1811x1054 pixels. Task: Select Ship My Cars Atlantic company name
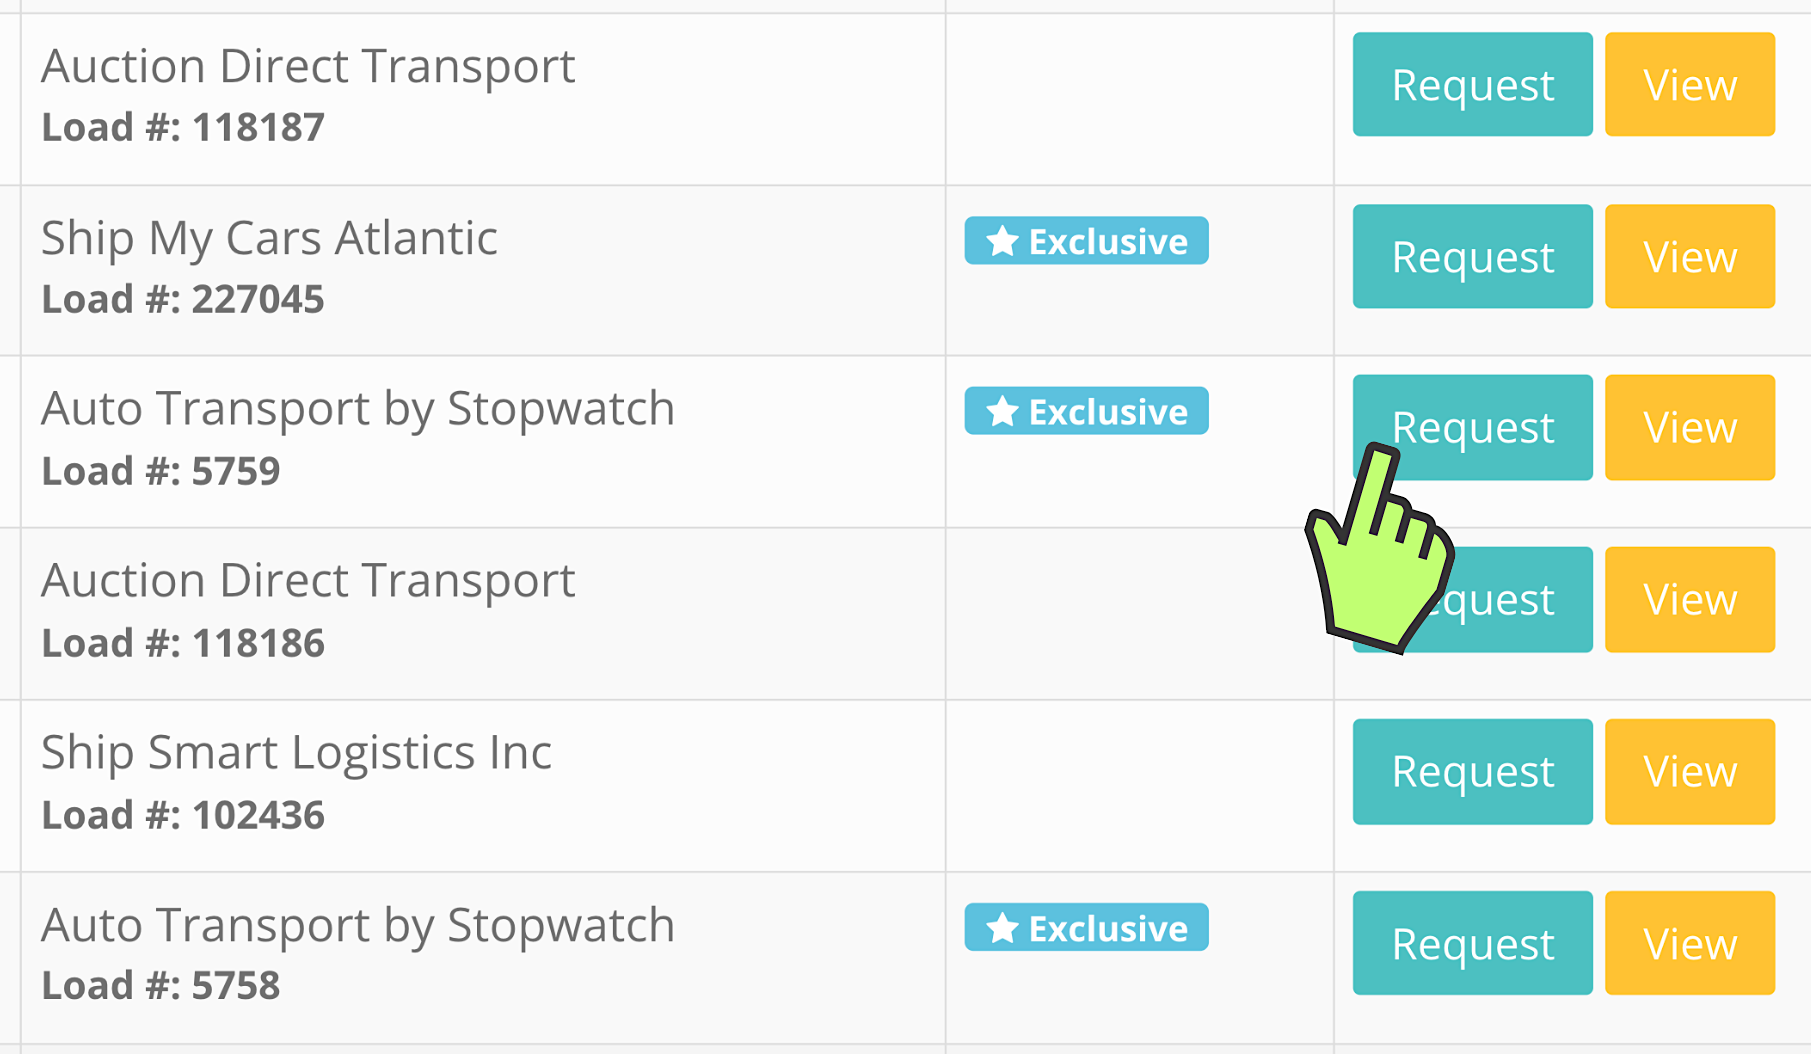[x=269, y=238]
